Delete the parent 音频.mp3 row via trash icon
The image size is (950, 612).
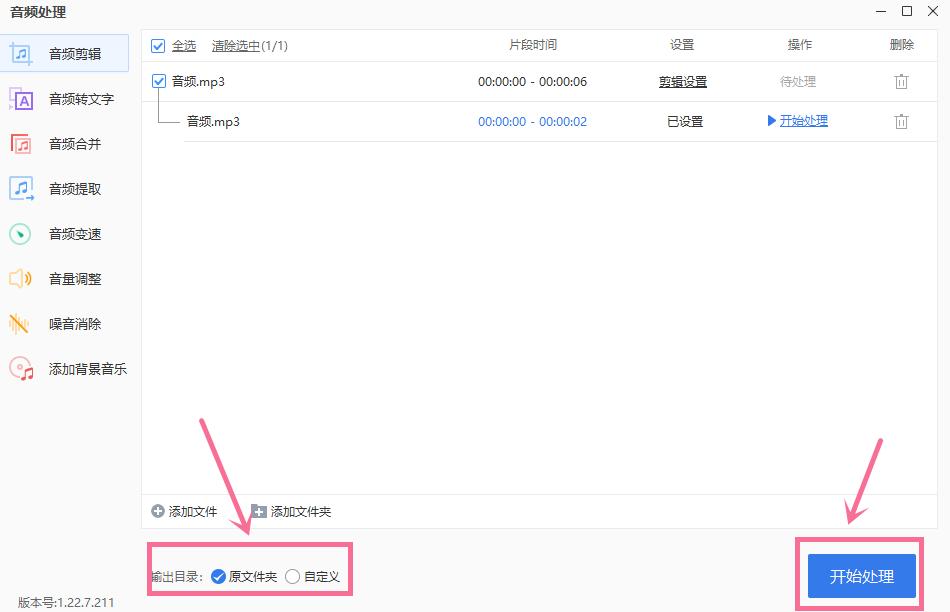pyautogui.click(x=902, y=82)
